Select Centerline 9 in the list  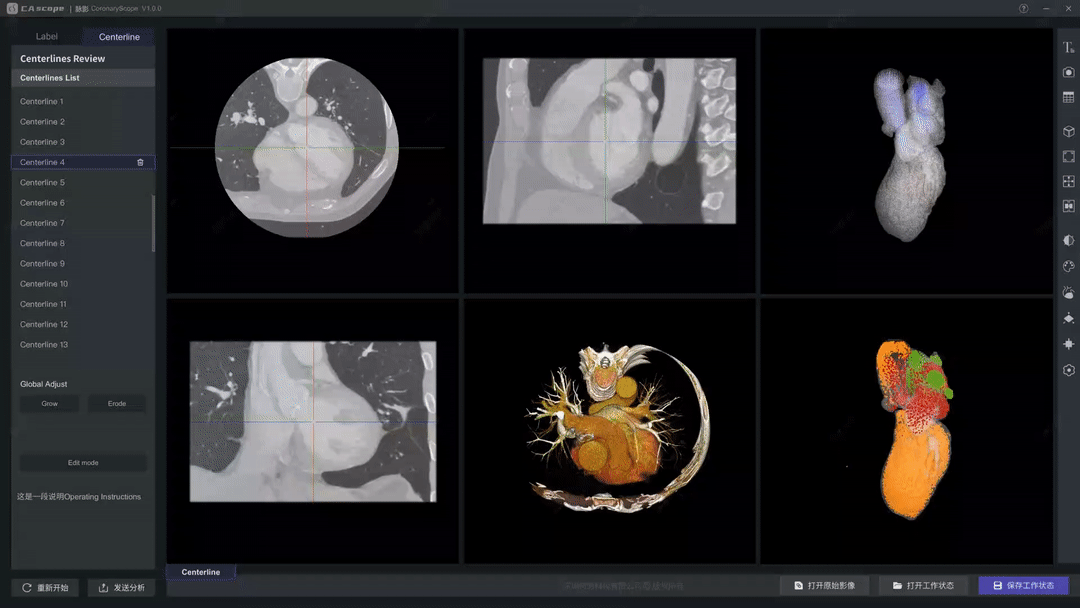point(83,264)
